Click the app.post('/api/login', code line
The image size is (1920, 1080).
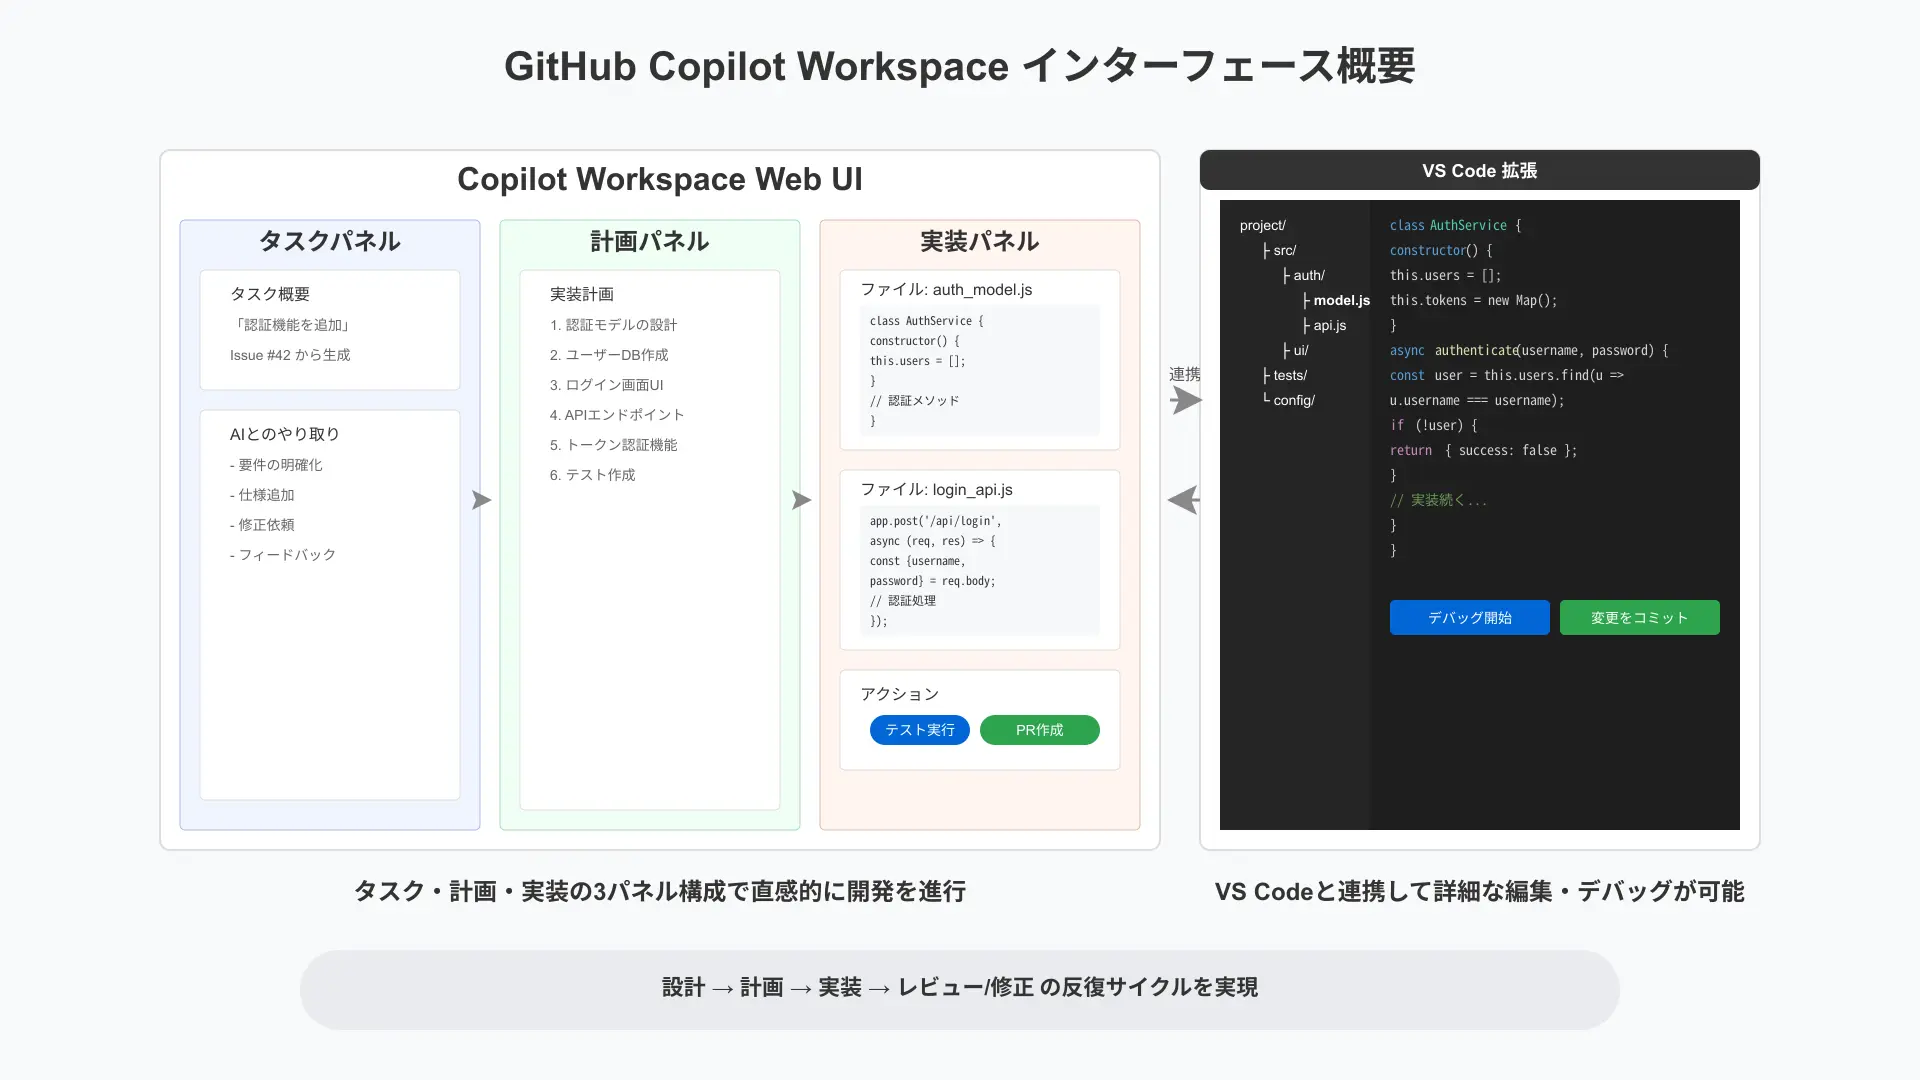pos(935,521)
